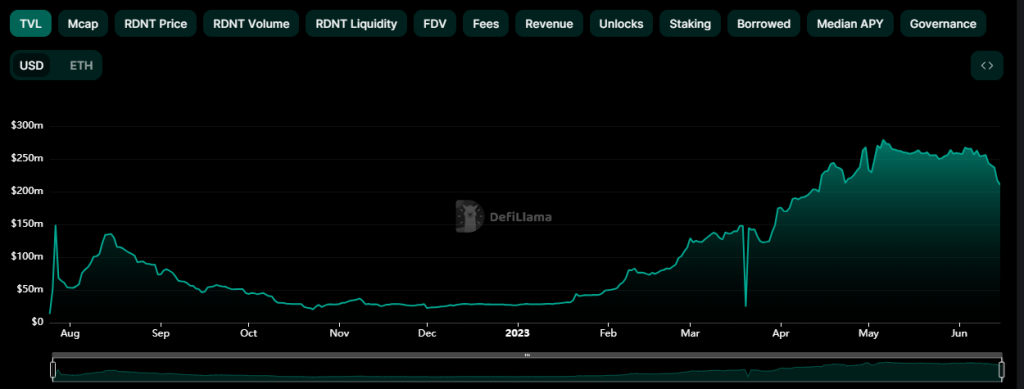Switch denomination to USD
This screenshot has height=389, width=1024.
click(x=31, y=65)
